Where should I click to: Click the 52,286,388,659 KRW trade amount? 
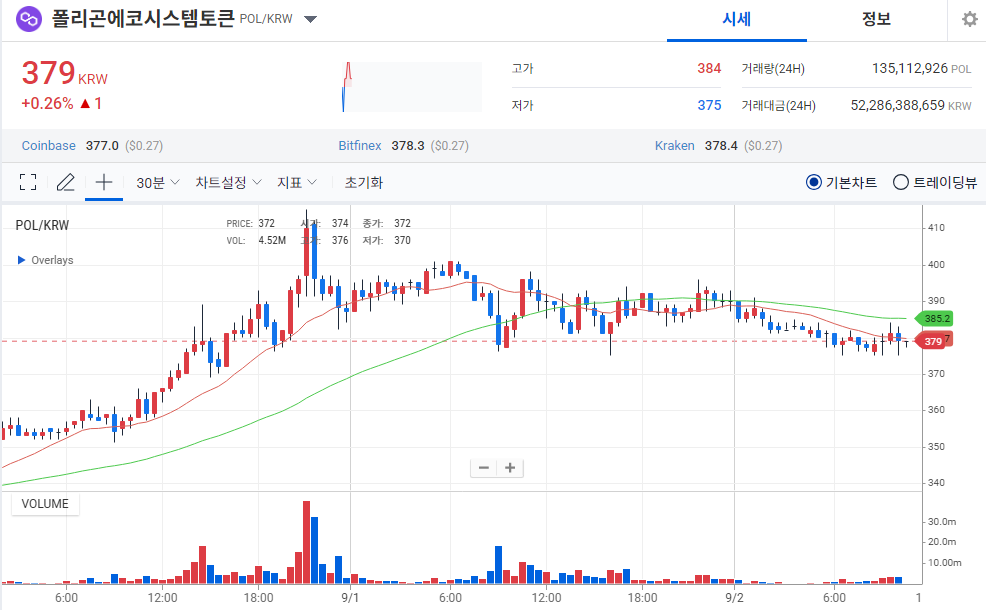(x=911, y=105)
